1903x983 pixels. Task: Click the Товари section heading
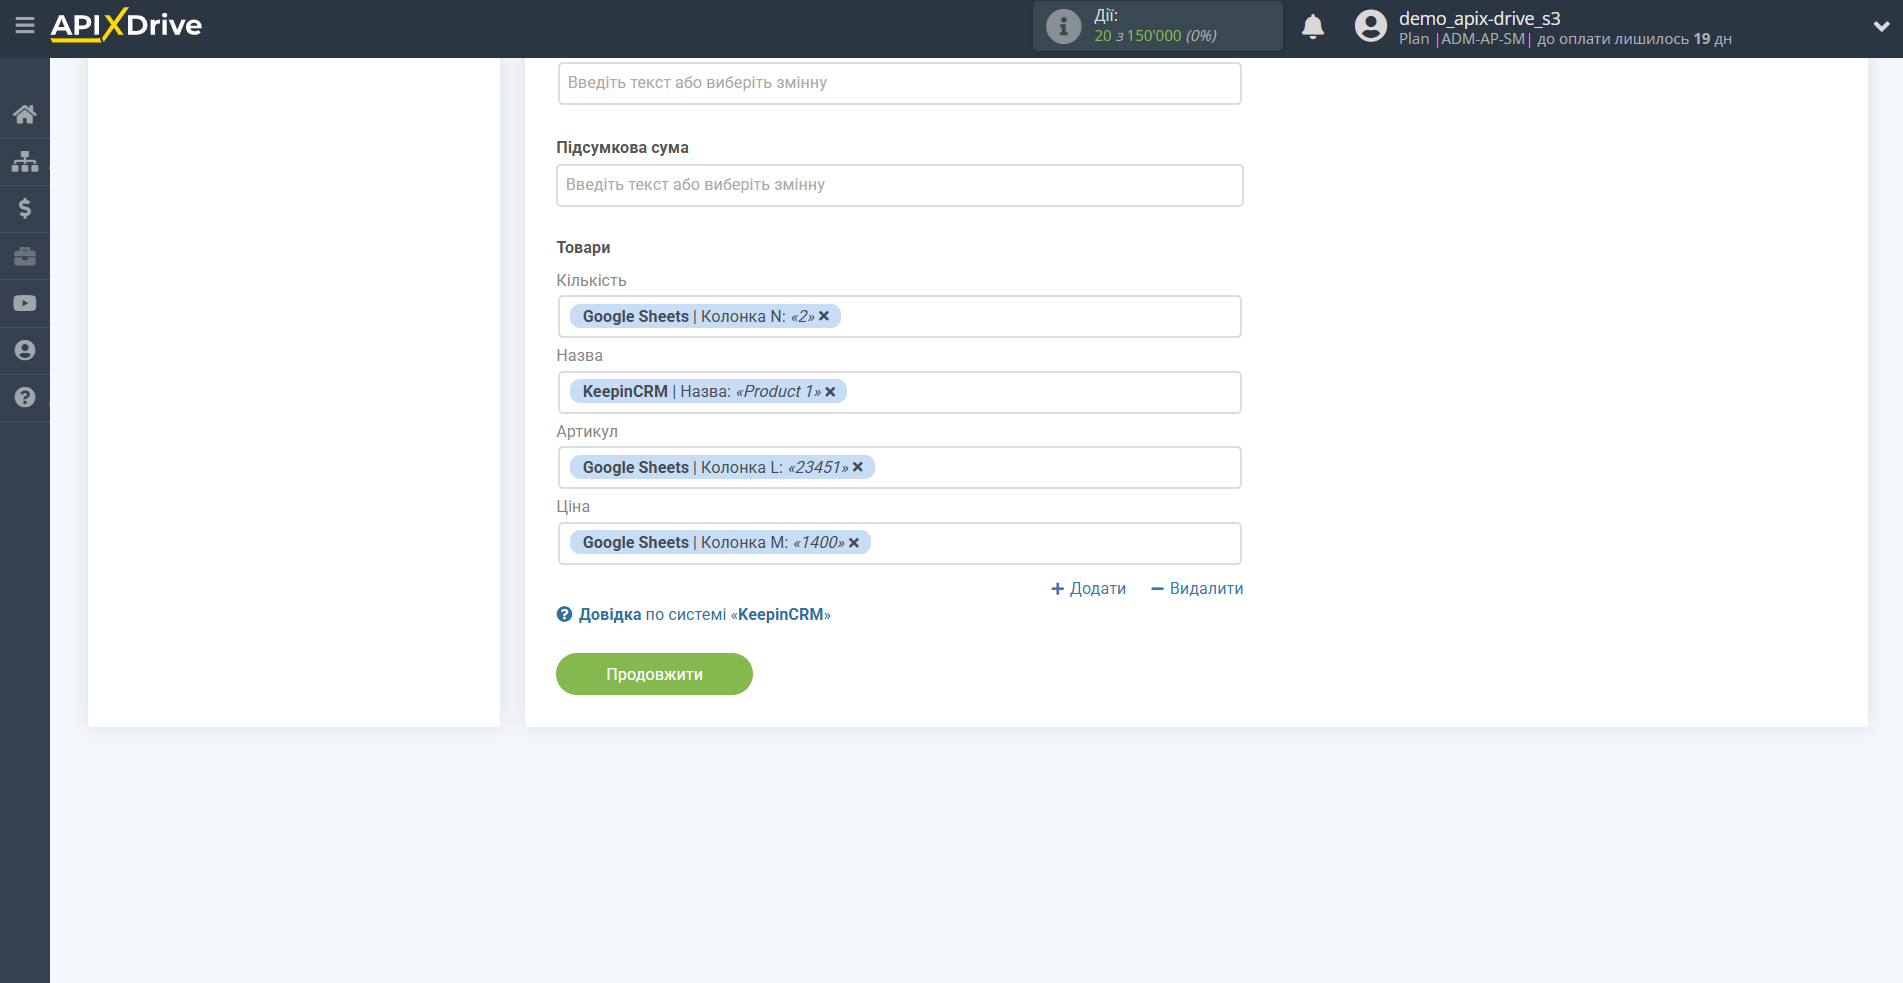click(583, 247)
